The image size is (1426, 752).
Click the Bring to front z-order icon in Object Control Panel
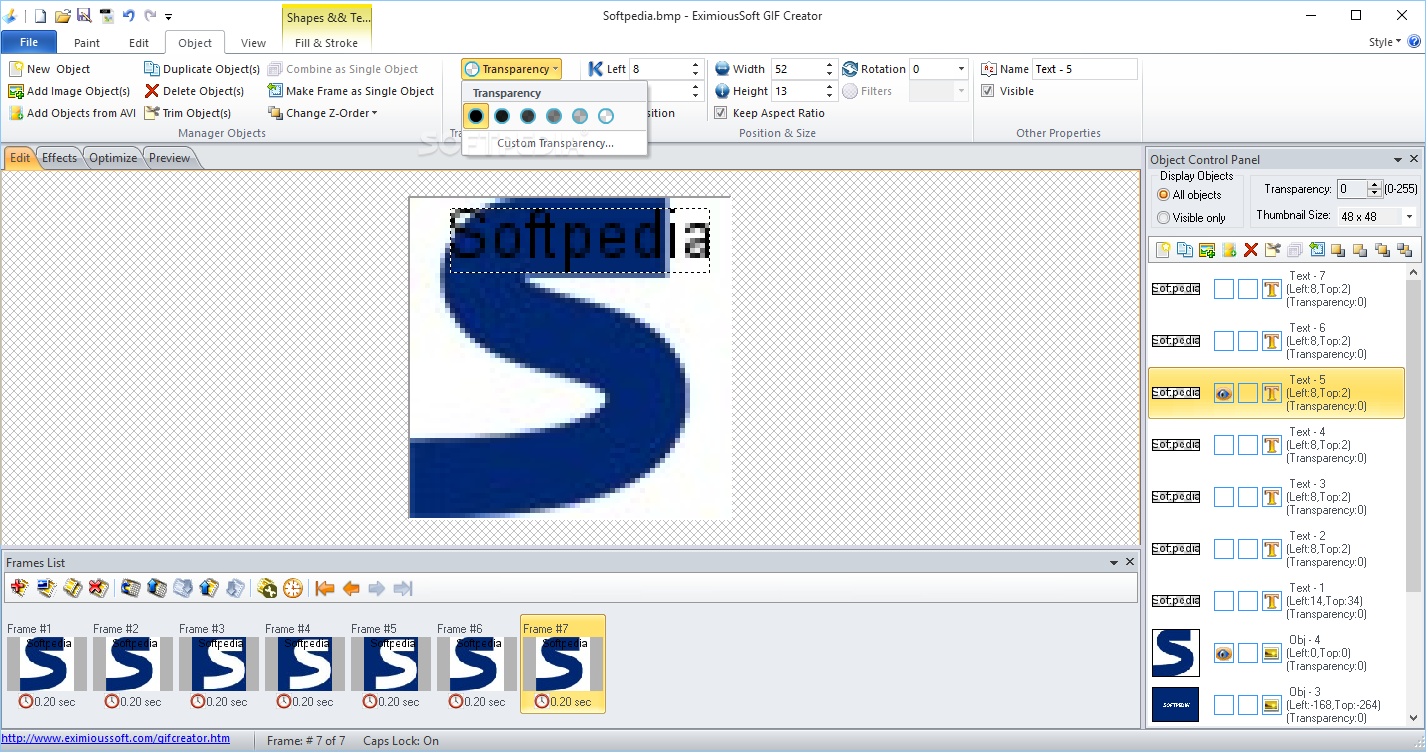pyautogui.click(x=1338, y=250)
